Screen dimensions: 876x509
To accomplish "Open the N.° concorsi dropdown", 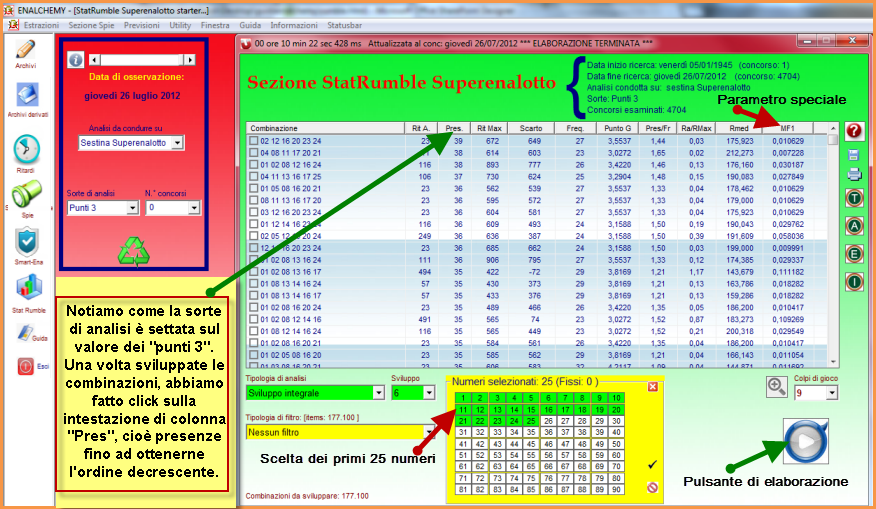I will (x=194, y=208).
